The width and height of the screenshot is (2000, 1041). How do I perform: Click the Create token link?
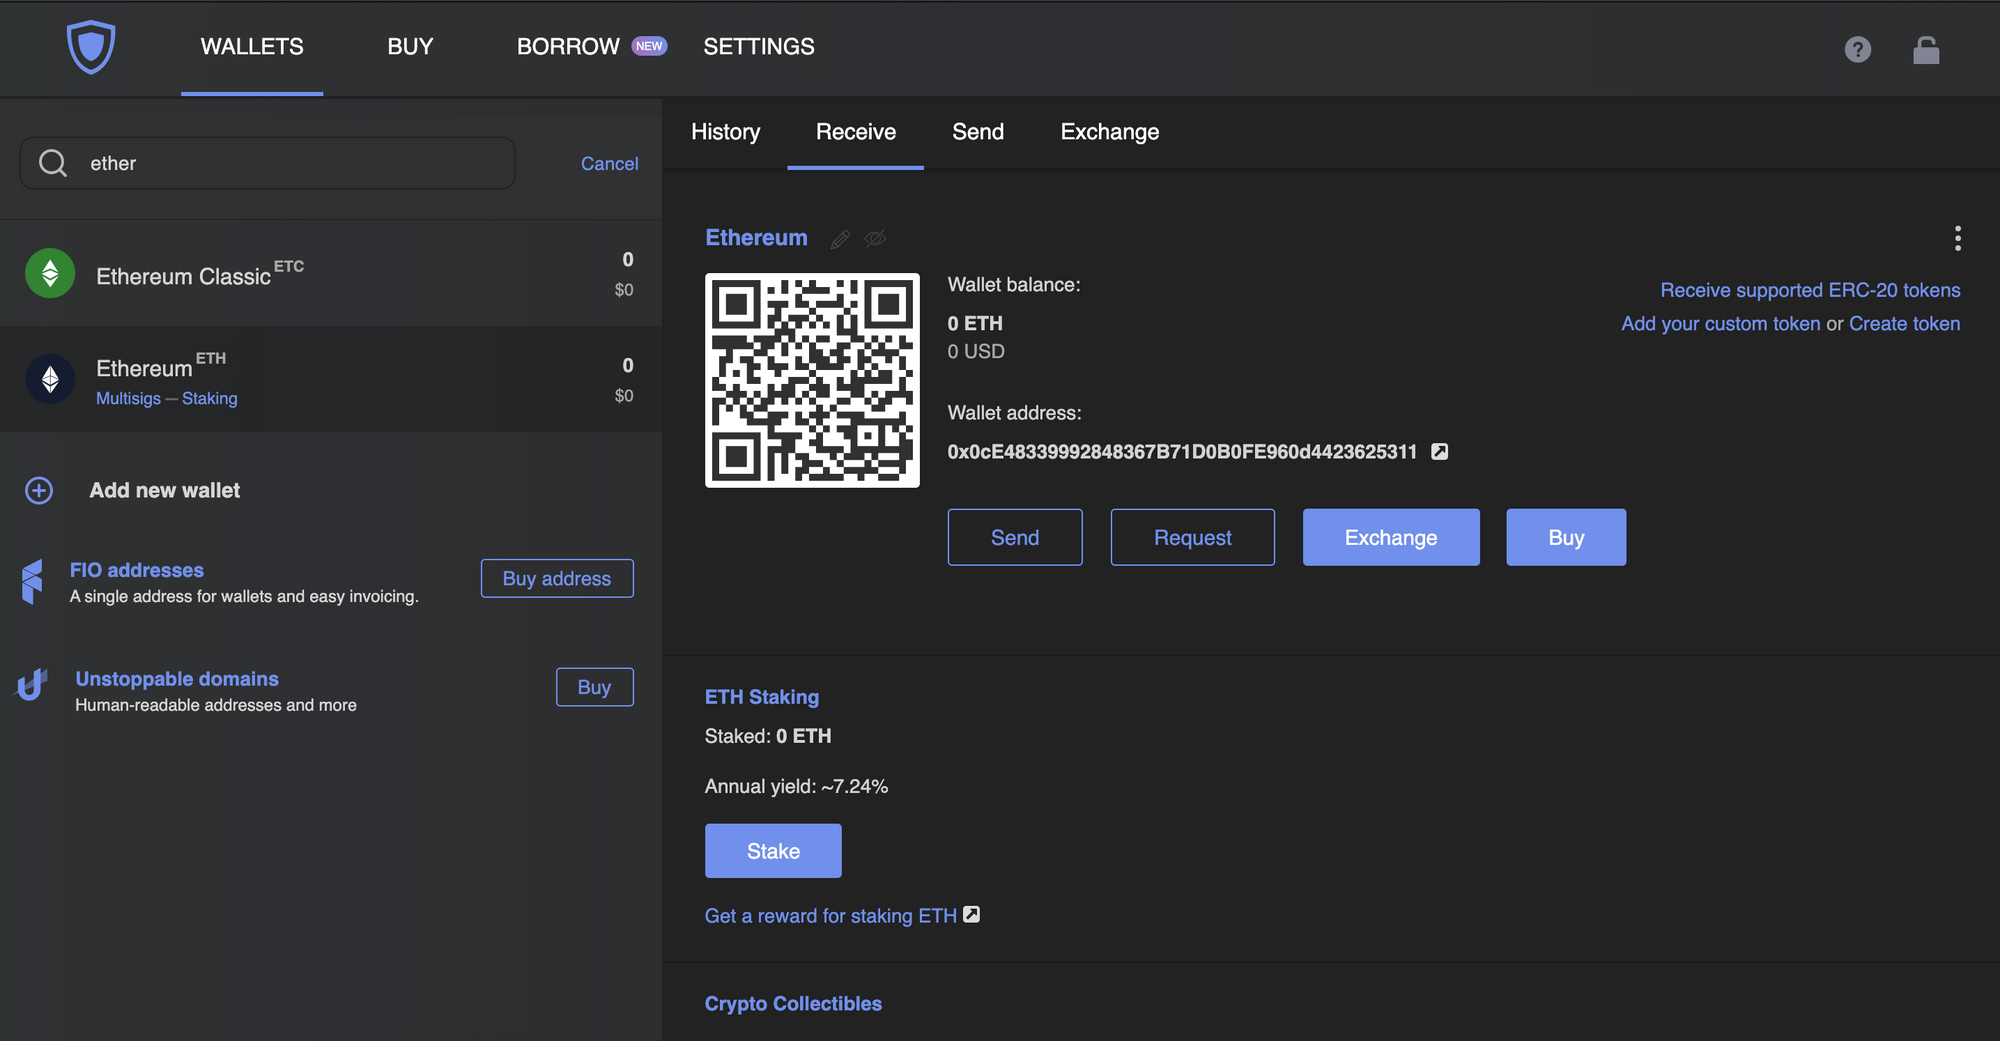click(x=1905, y=324)
